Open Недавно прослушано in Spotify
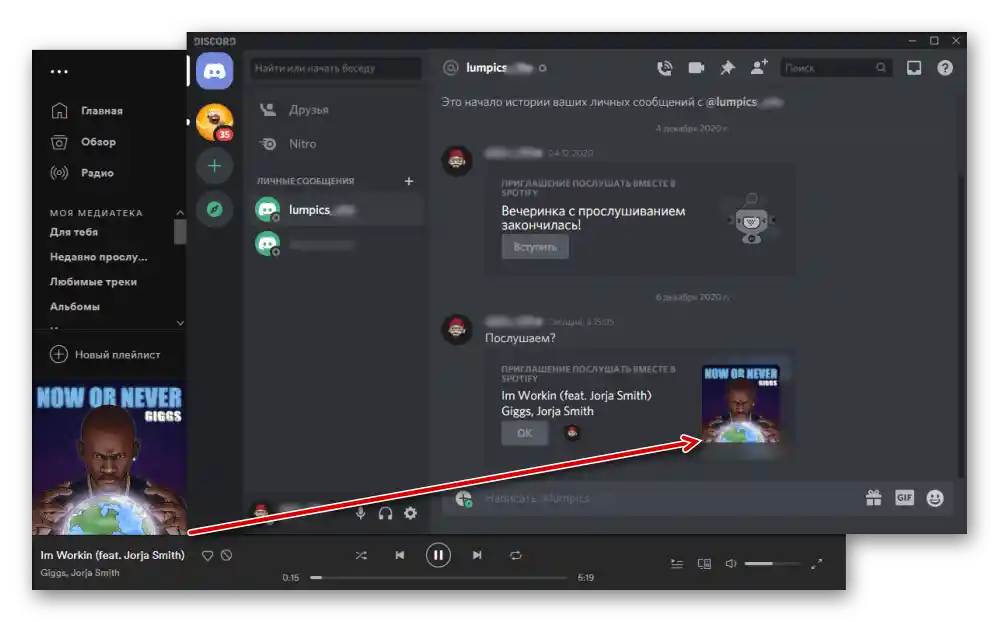Screen dimensions: 999x622 click(98, 257)
